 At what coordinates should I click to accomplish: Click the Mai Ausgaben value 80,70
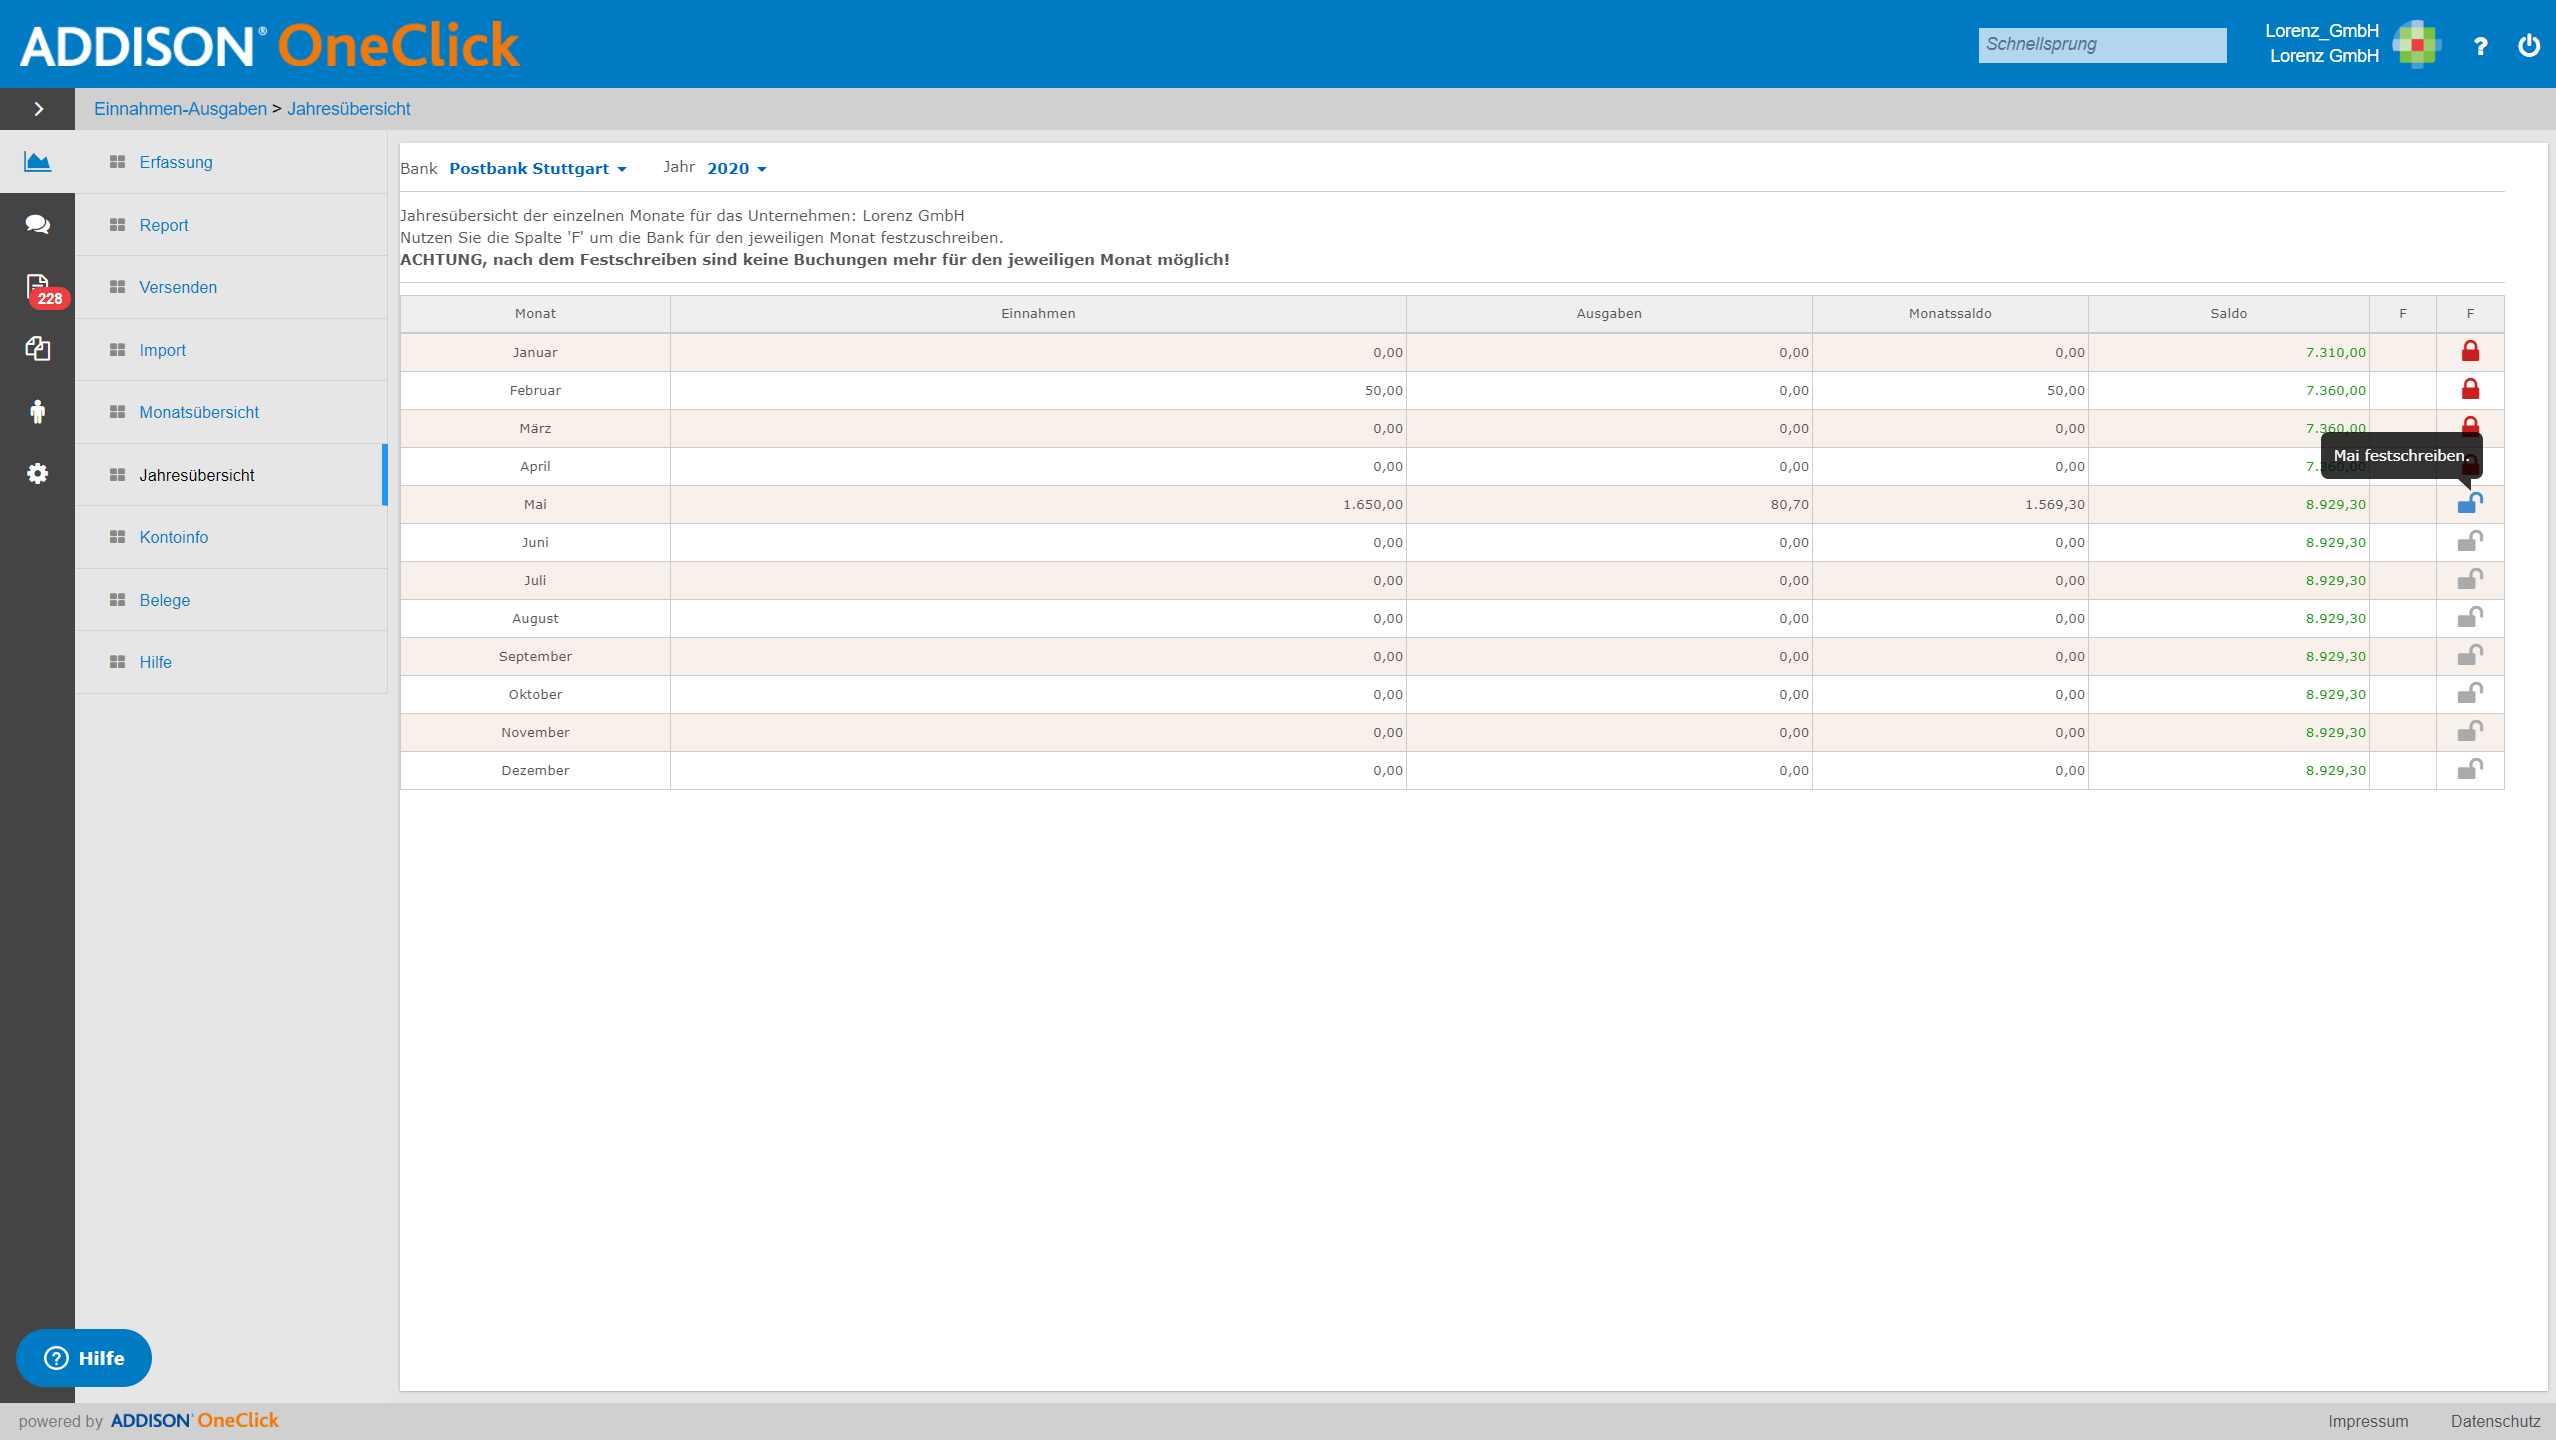pos(1789,504)
